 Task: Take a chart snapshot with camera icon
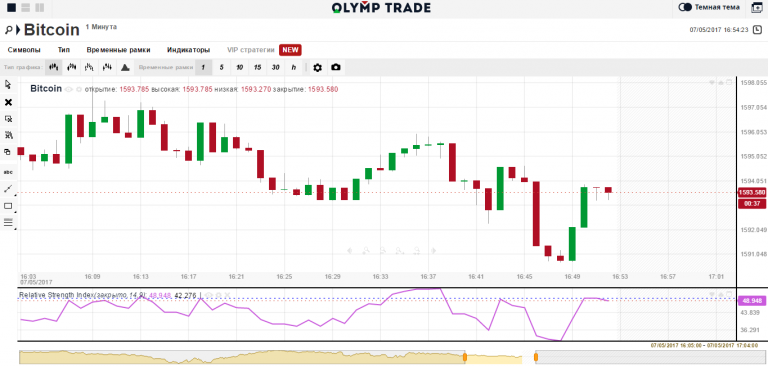(336, 68)
